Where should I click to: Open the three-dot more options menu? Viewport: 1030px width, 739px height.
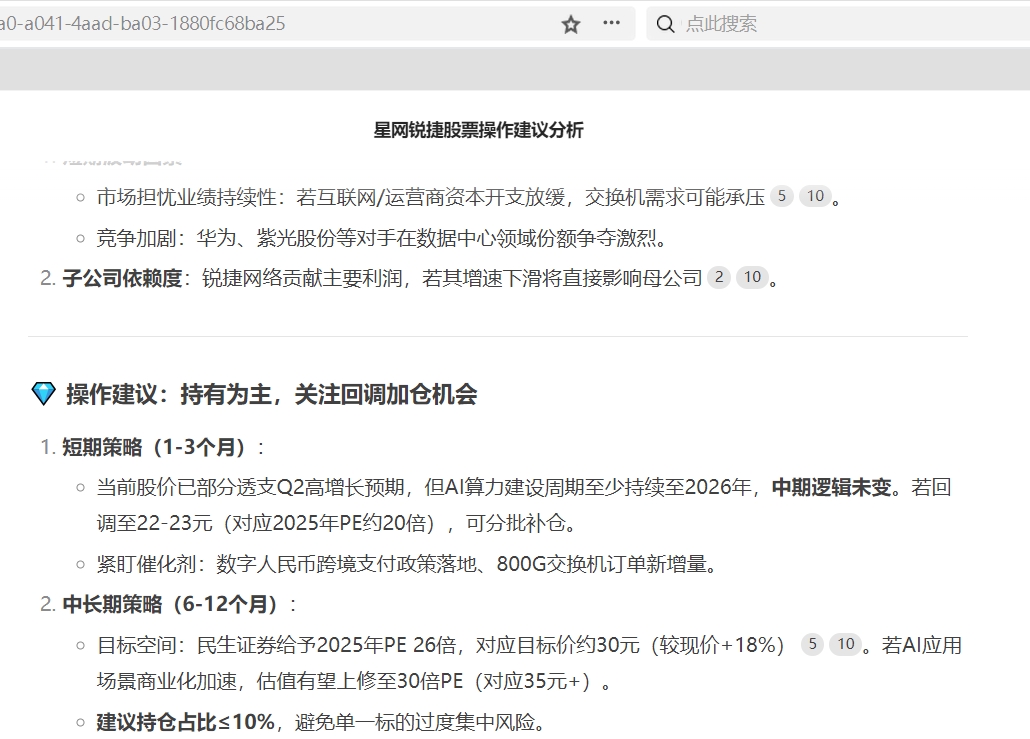click(611, 23)
